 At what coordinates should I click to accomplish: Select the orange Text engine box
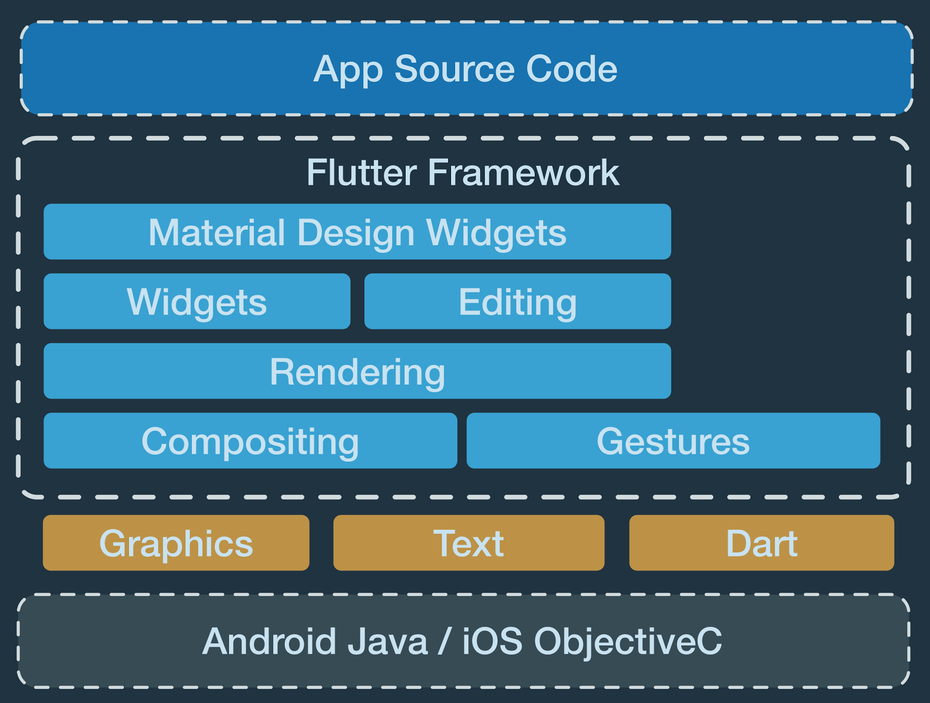pyautogui.click(x=469, y=543)
